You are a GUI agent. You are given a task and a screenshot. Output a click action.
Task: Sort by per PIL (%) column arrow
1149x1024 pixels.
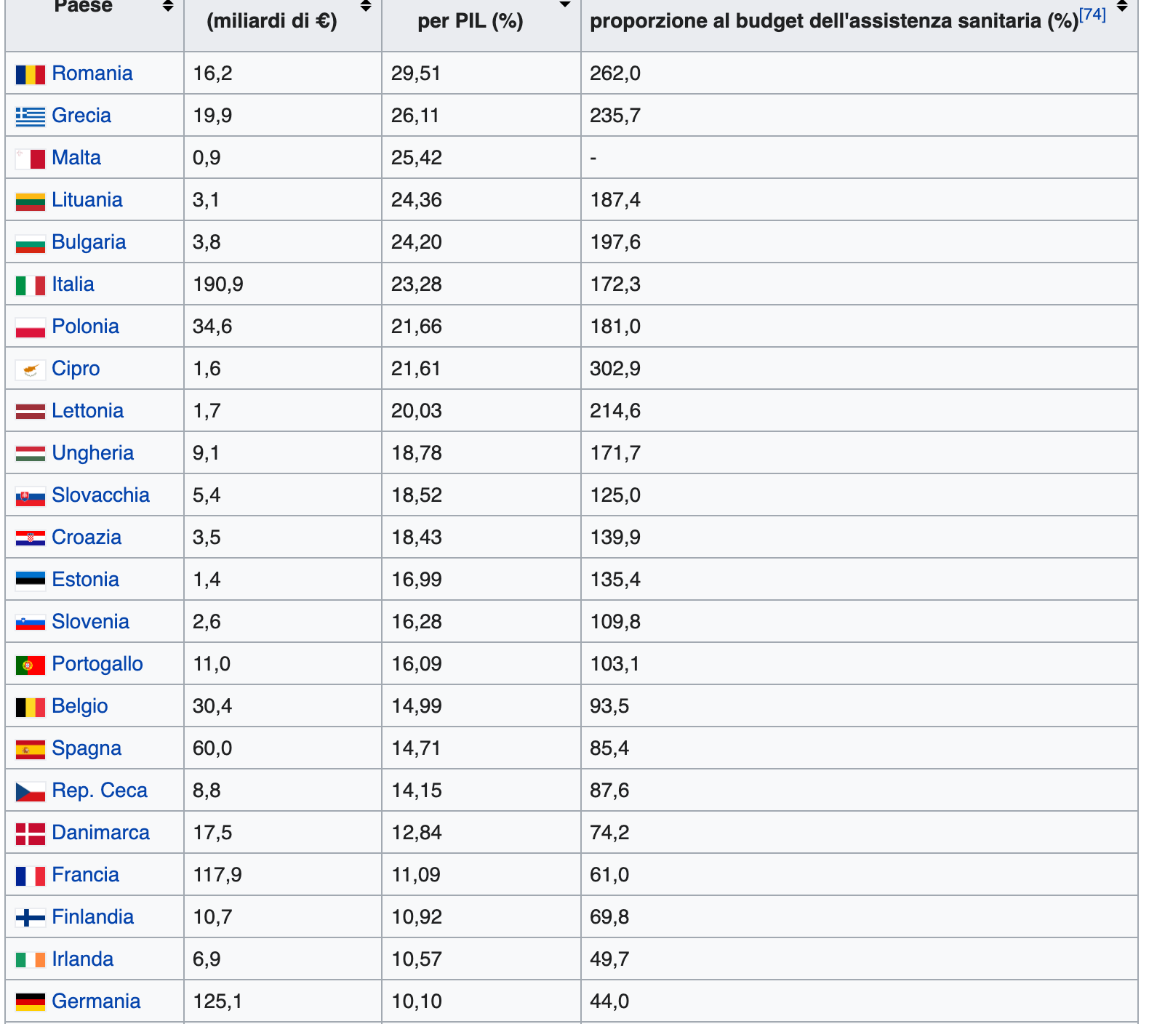click(x=565, y=4)
